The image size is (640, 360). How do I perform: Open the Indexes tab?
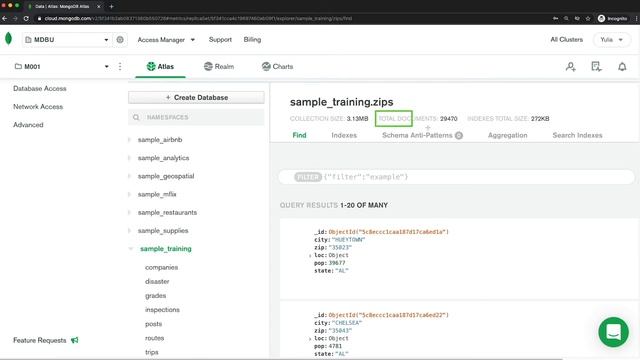coord(344,135)
